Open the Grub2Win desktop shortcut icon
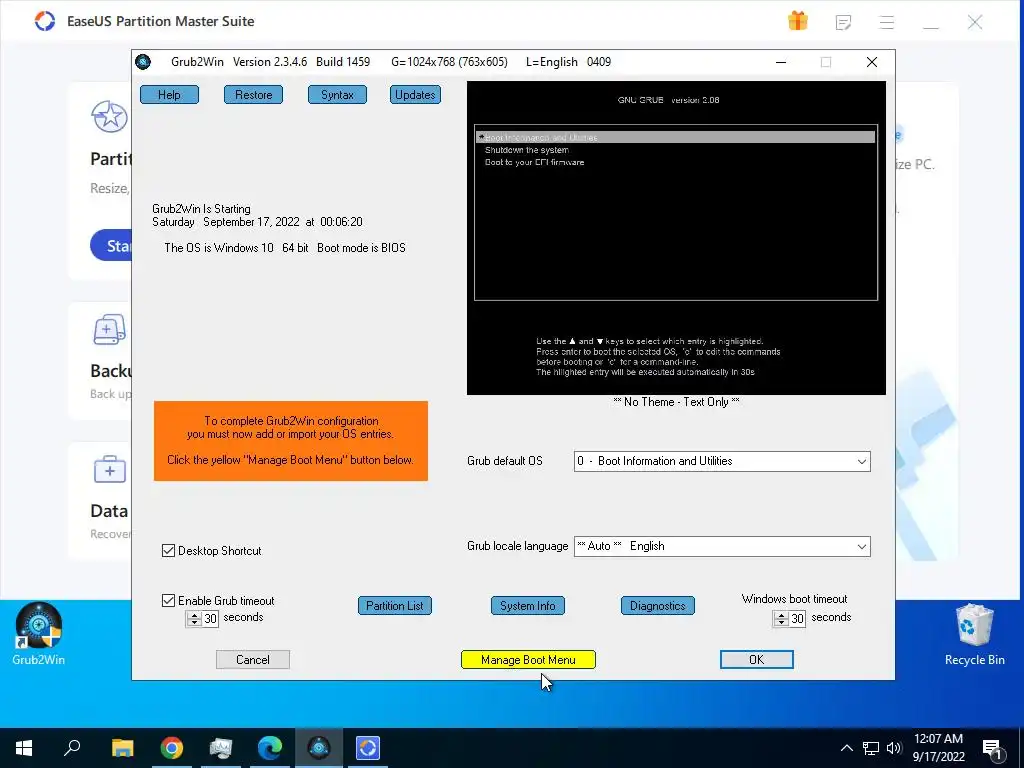1024x768 pixels. [x=39, y=634]
